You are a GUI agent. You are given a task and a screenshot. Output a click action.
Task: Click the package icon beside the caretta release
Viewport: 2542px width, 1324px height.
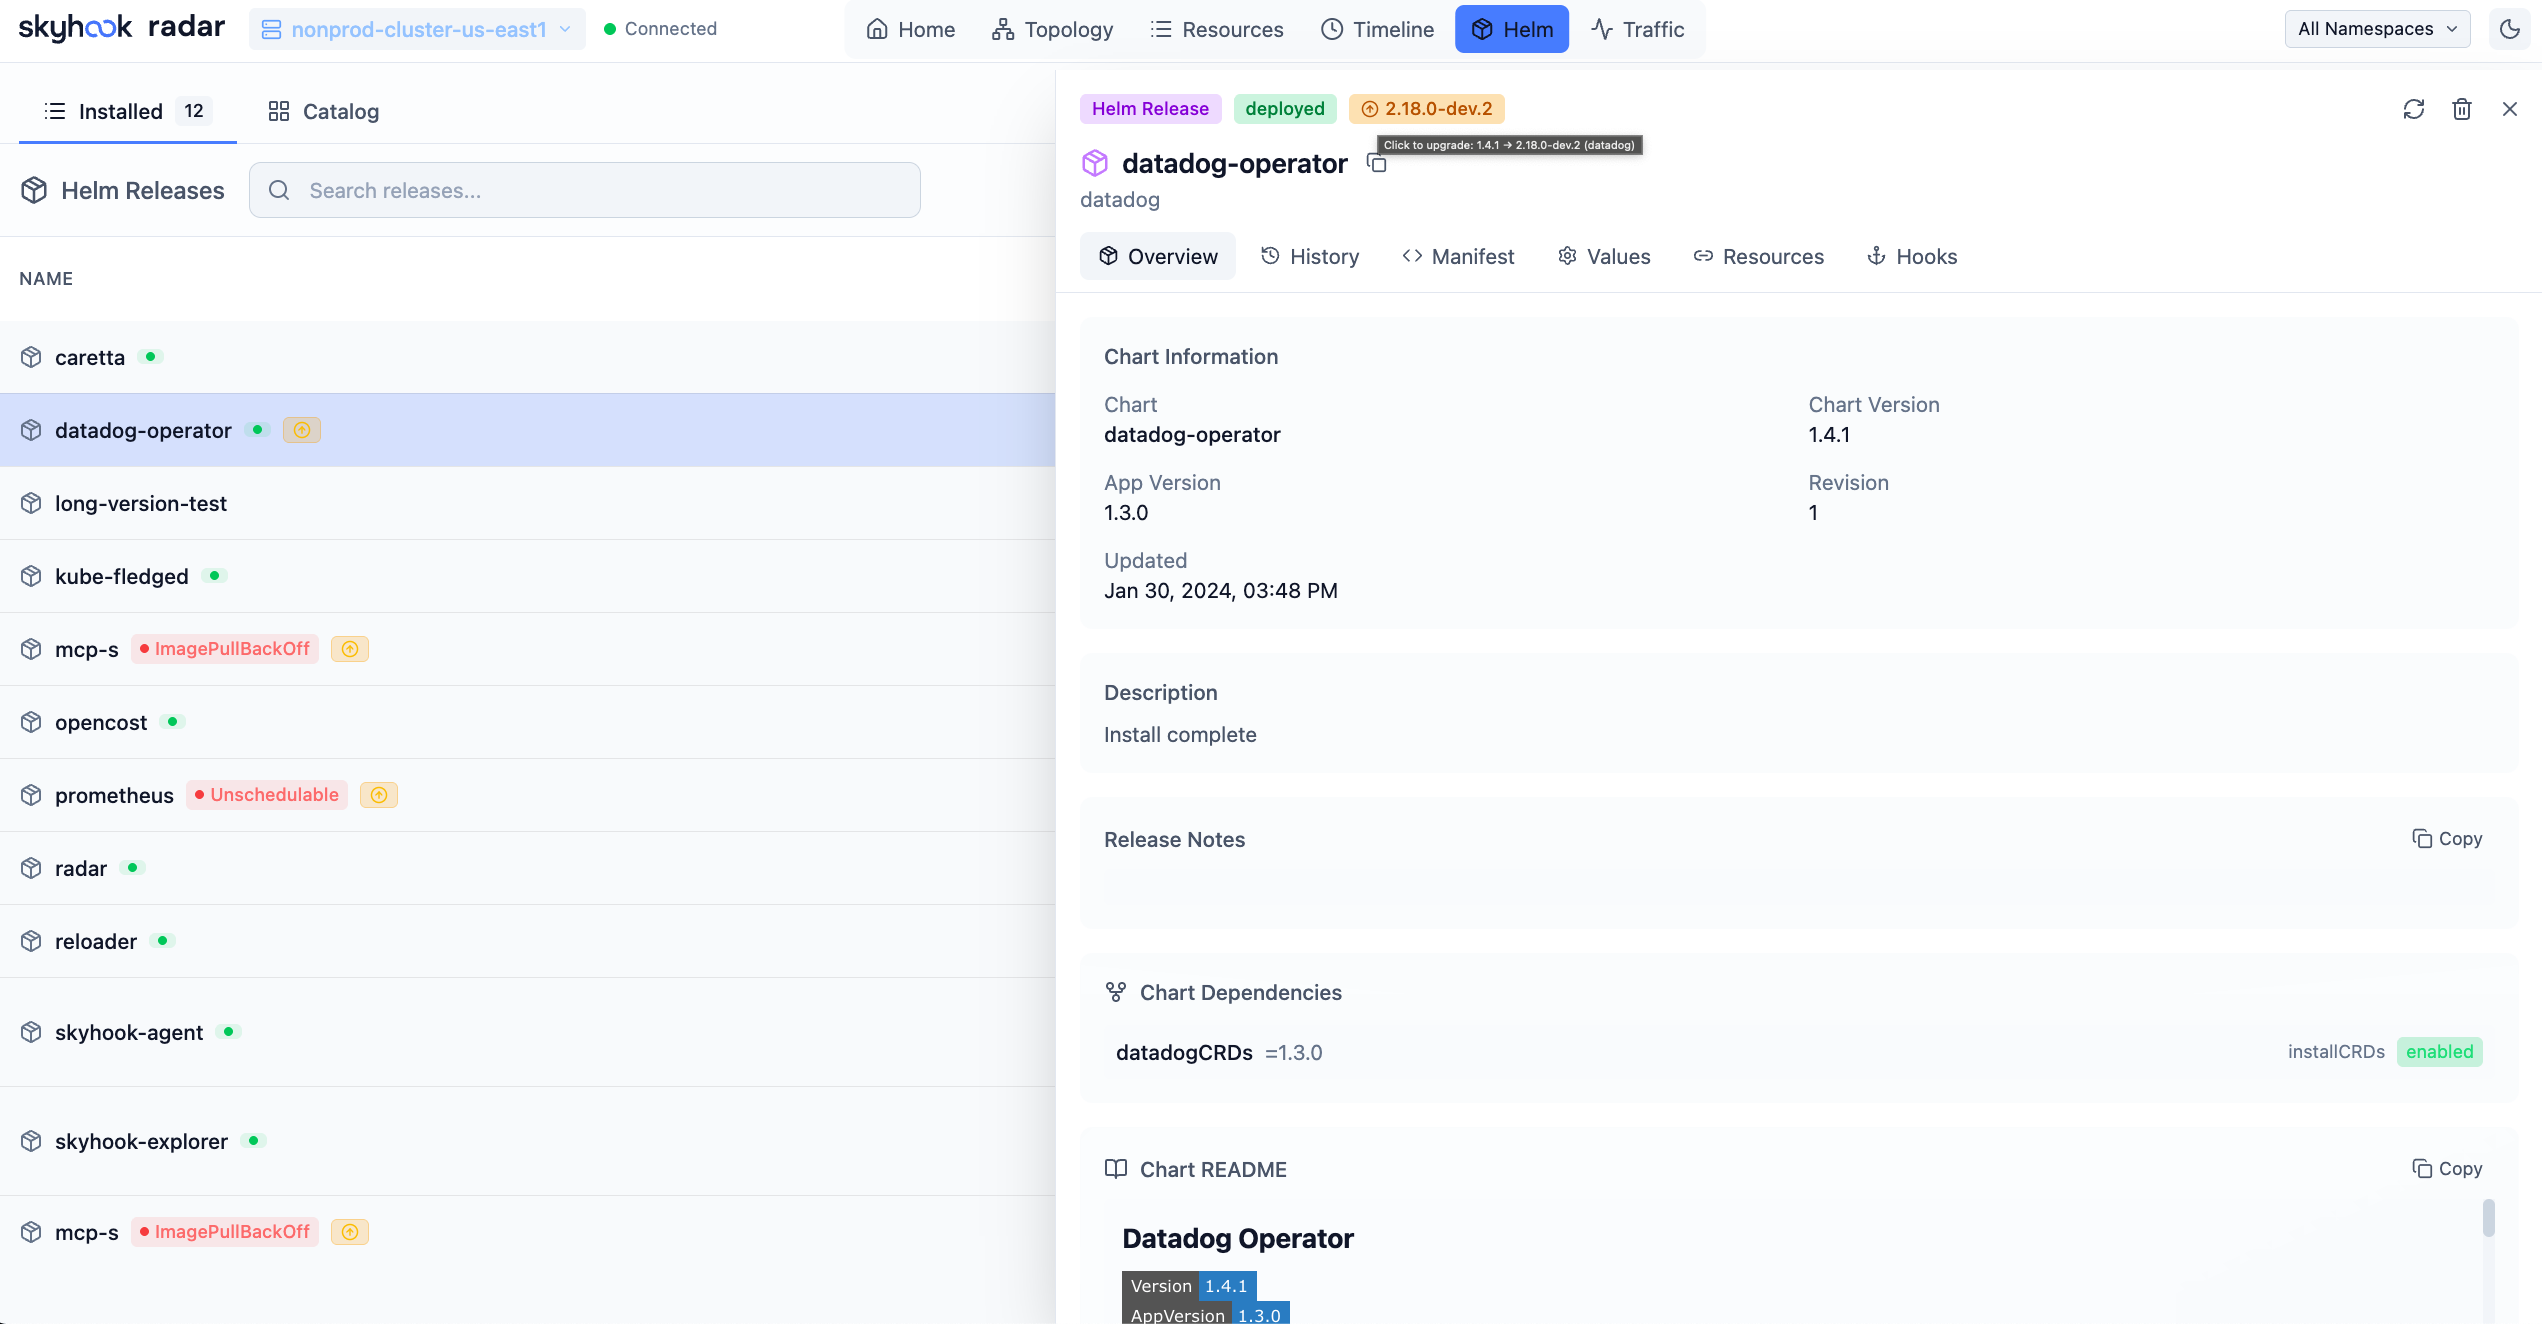32,357
